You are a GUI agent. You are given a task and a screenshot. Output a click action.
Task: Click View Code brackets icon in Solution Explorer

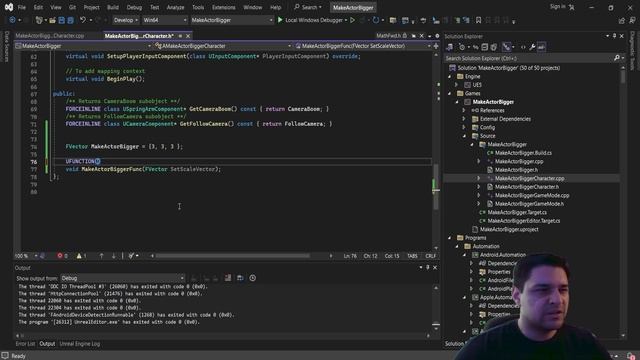[523, 47]
